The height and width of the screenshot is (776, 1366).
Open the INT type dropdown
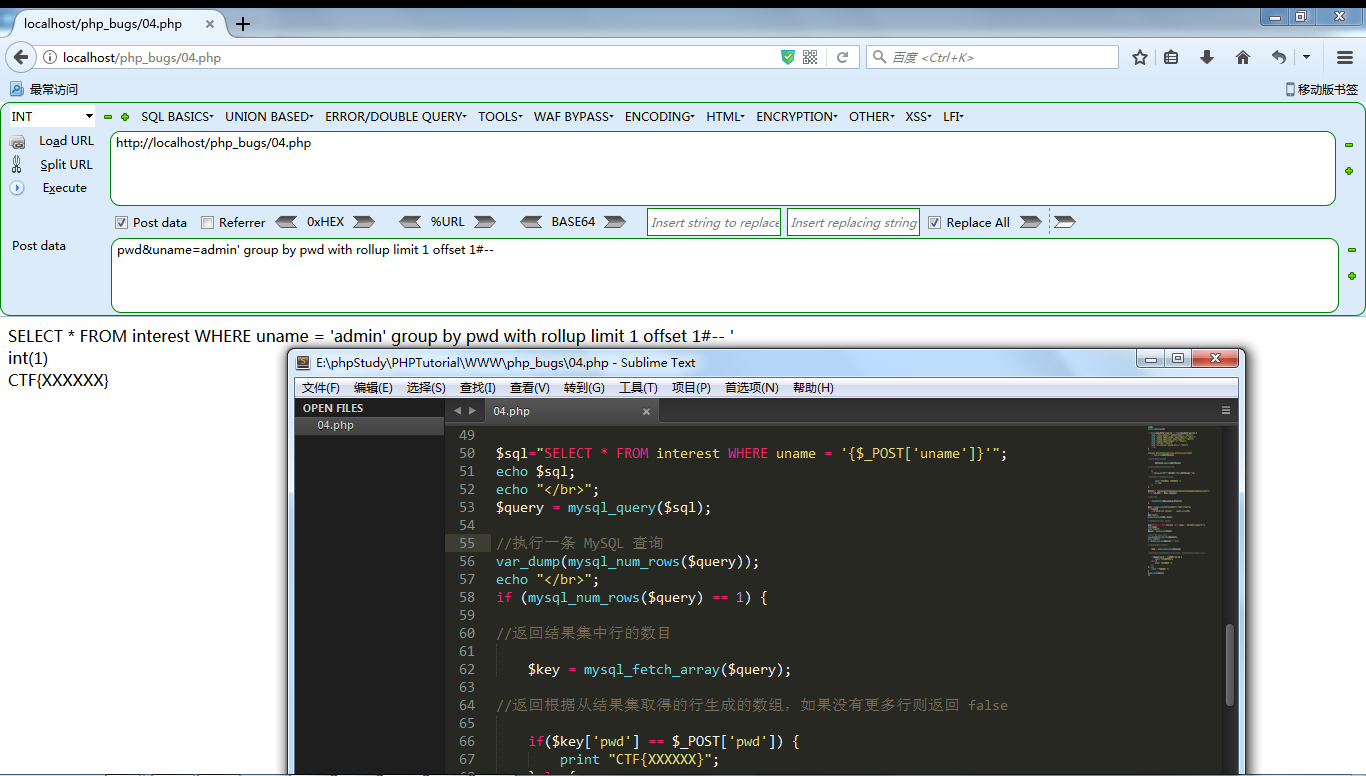click(52, 117)
